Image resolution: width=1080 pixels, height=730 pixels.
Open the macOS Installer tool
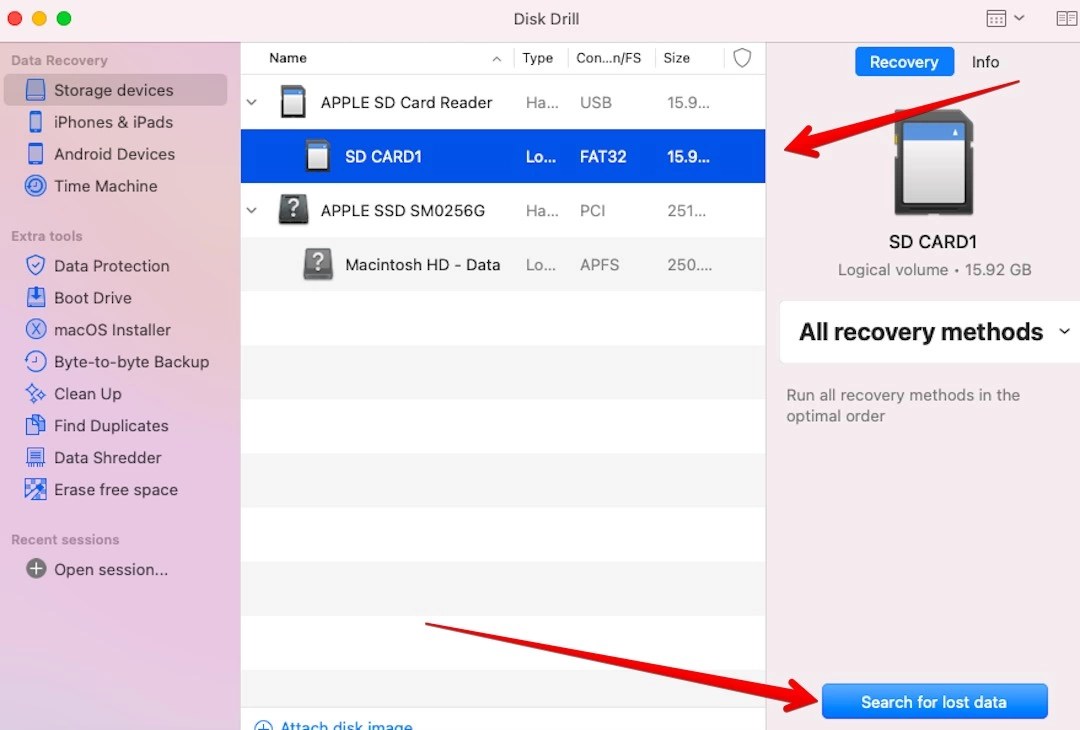tap(112, 330)
